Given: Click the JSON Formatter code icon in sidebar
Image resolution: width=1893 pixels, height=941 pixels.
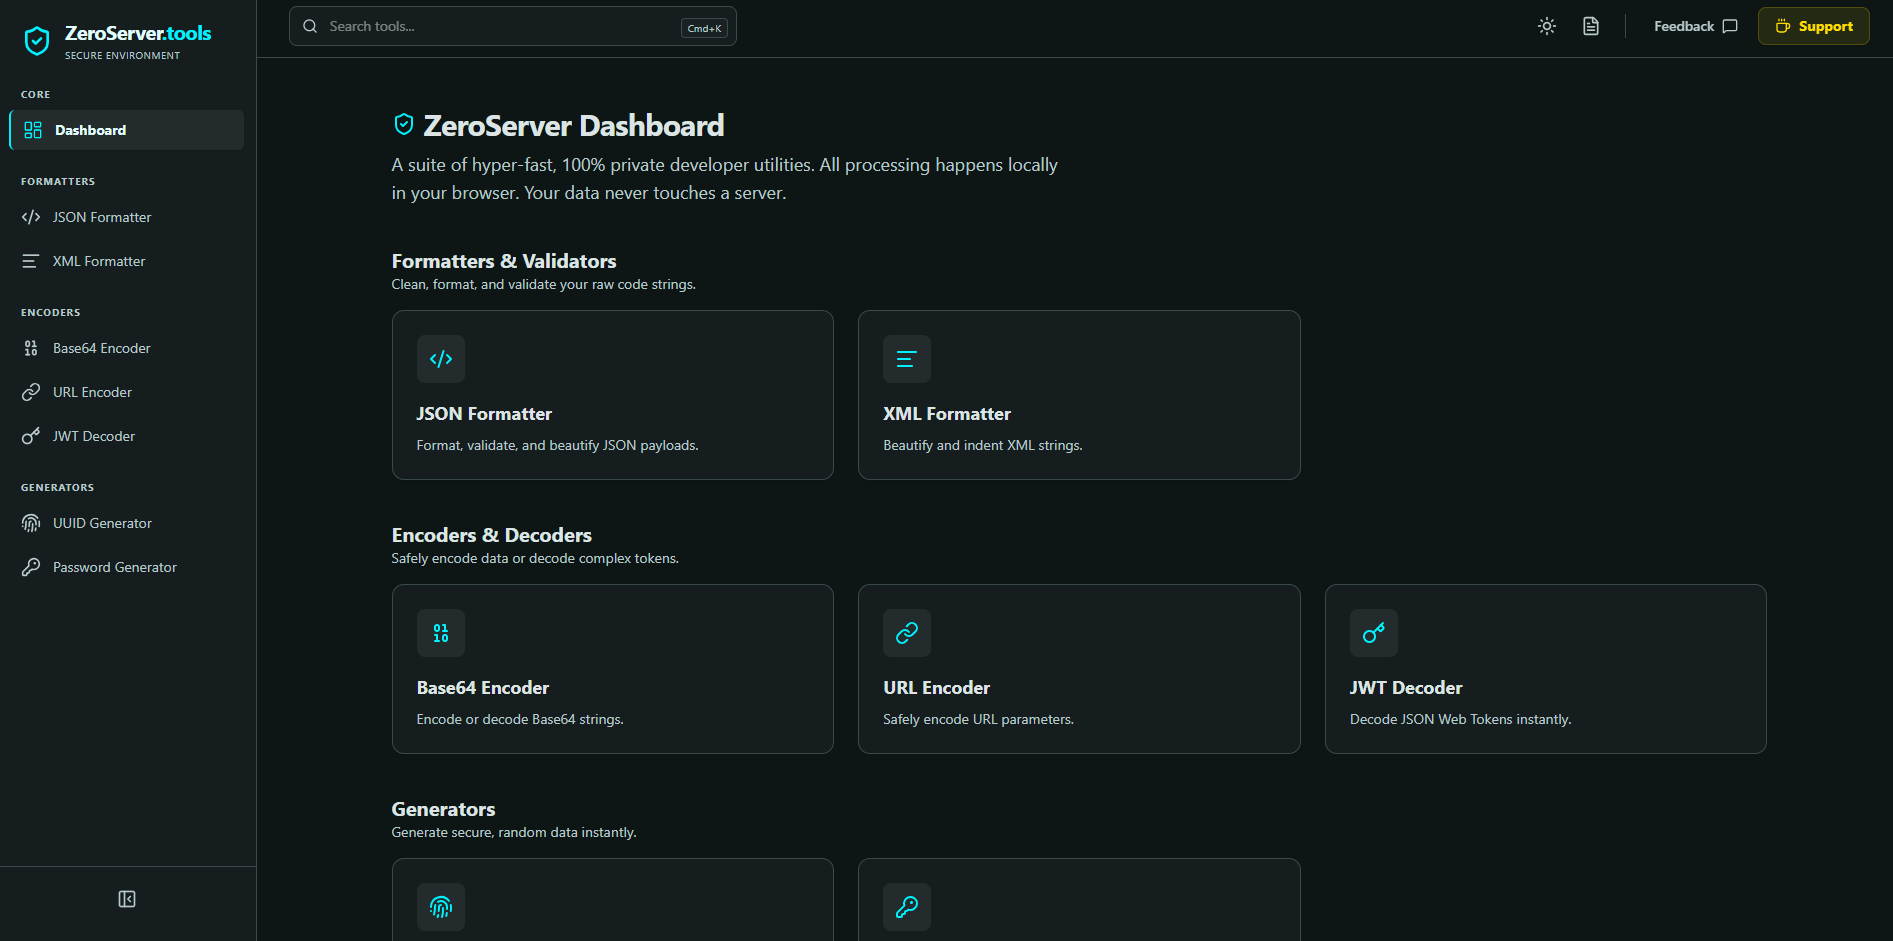Looking at the screenshot, I should coord(31,217).
